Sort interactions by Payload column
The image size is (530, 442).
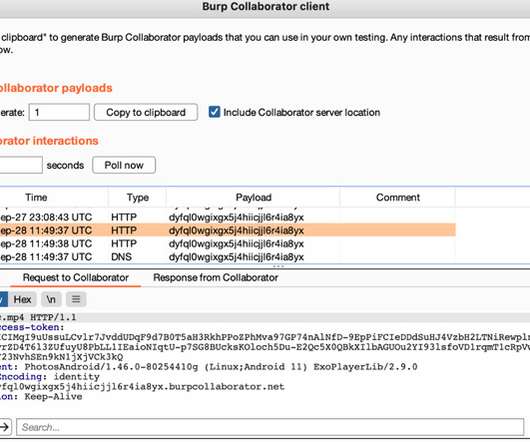click(x=253, y=197)
